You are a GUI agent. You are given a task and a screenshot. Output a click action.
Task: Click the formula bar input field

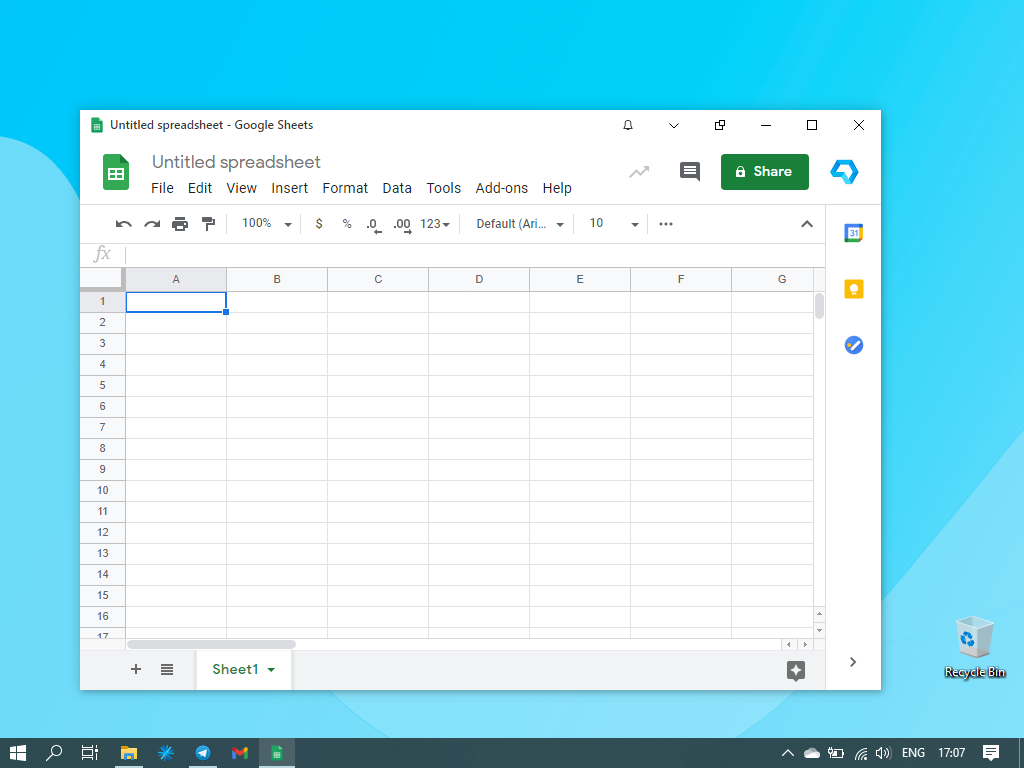(470, 254)
